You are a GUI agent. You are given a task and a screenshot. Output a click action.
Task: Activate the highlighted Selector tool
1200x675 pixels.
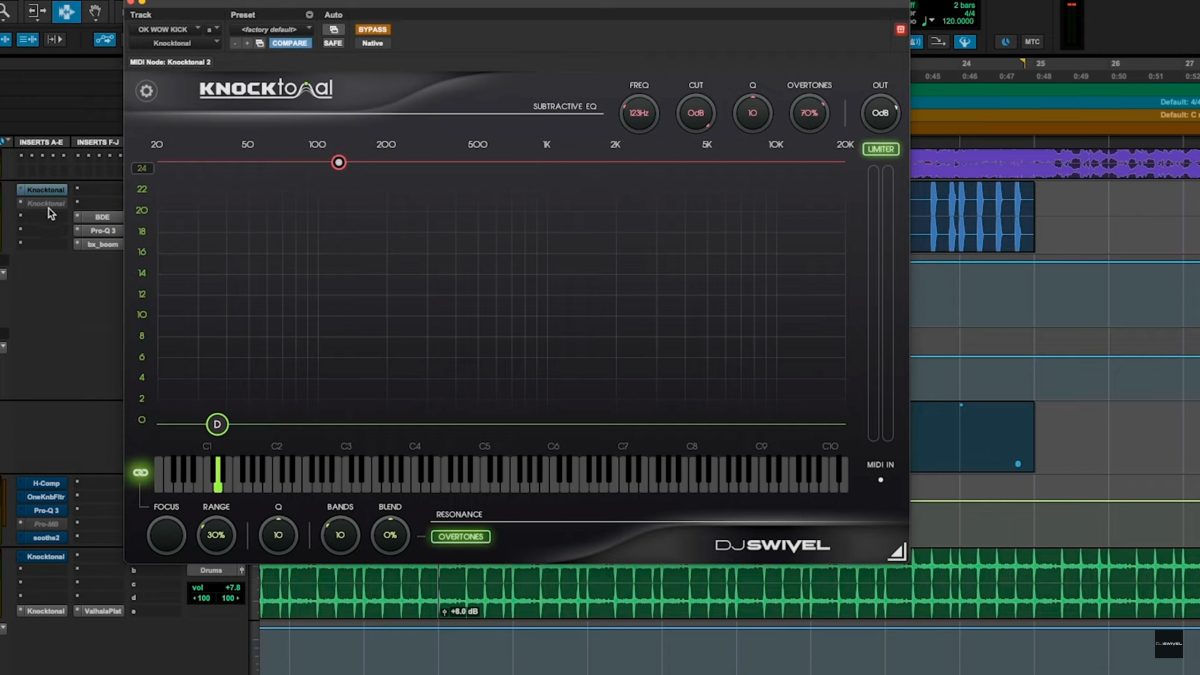point(67,12)
